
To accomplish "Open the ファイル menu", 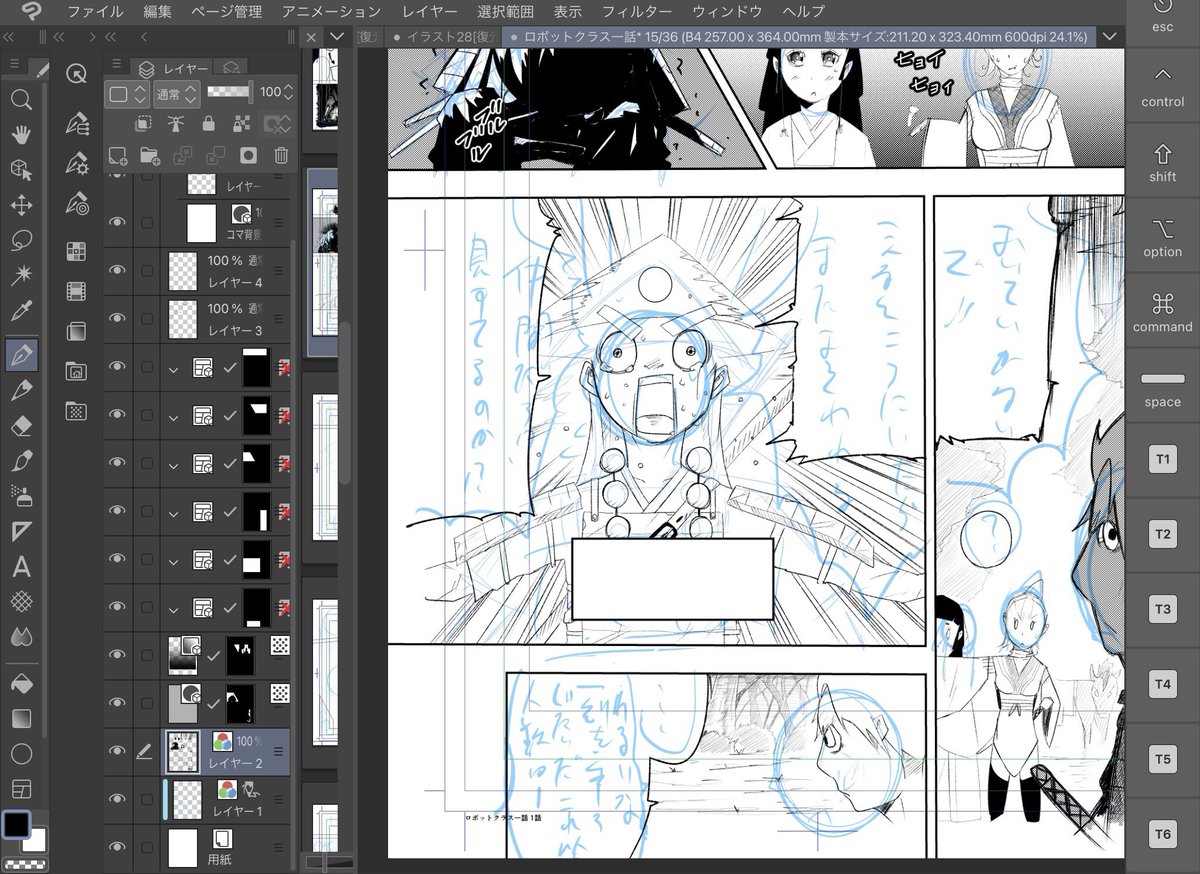I will click(x=95, y=12).
